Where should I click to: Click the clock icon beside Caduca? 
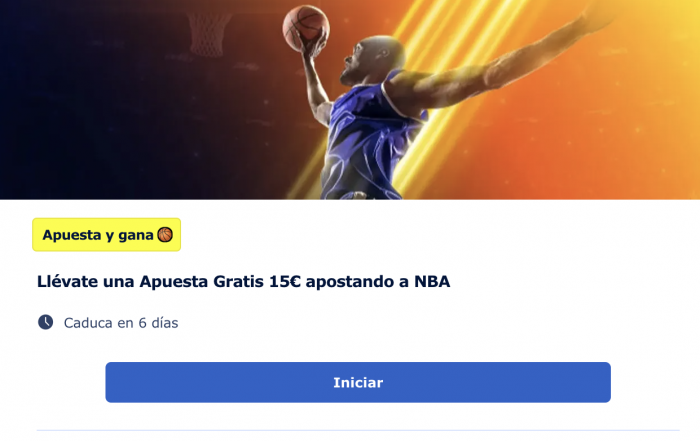(46, 322)
